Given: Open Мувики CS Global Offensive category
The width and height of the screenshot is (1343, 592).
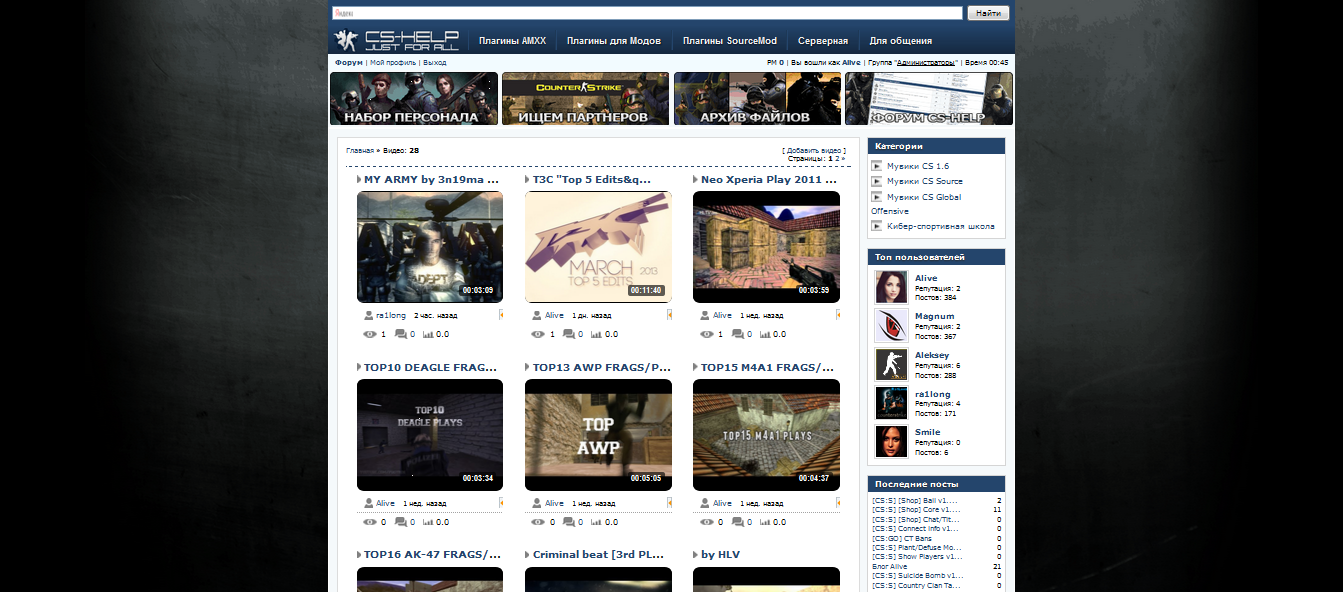Looking at the screenshot, I should (916, 204).
